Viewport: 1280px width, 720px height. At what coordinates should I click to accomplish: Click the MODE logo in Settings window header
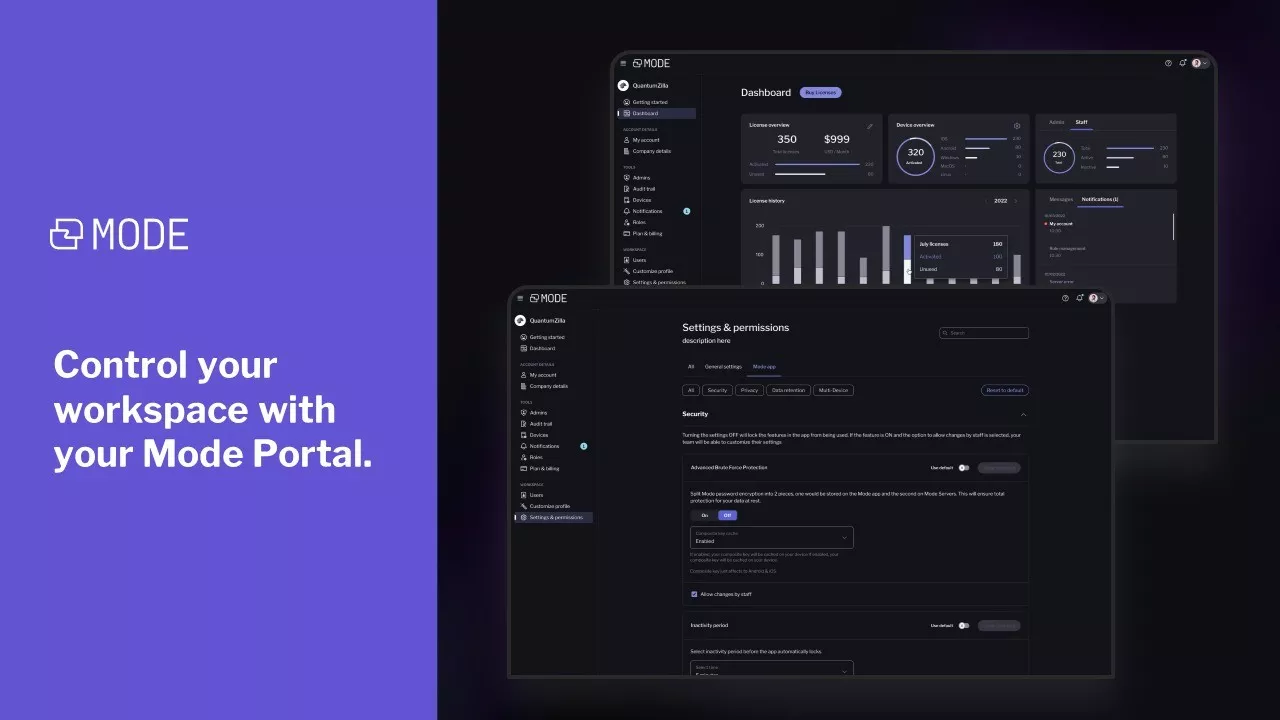pos(548,298)
